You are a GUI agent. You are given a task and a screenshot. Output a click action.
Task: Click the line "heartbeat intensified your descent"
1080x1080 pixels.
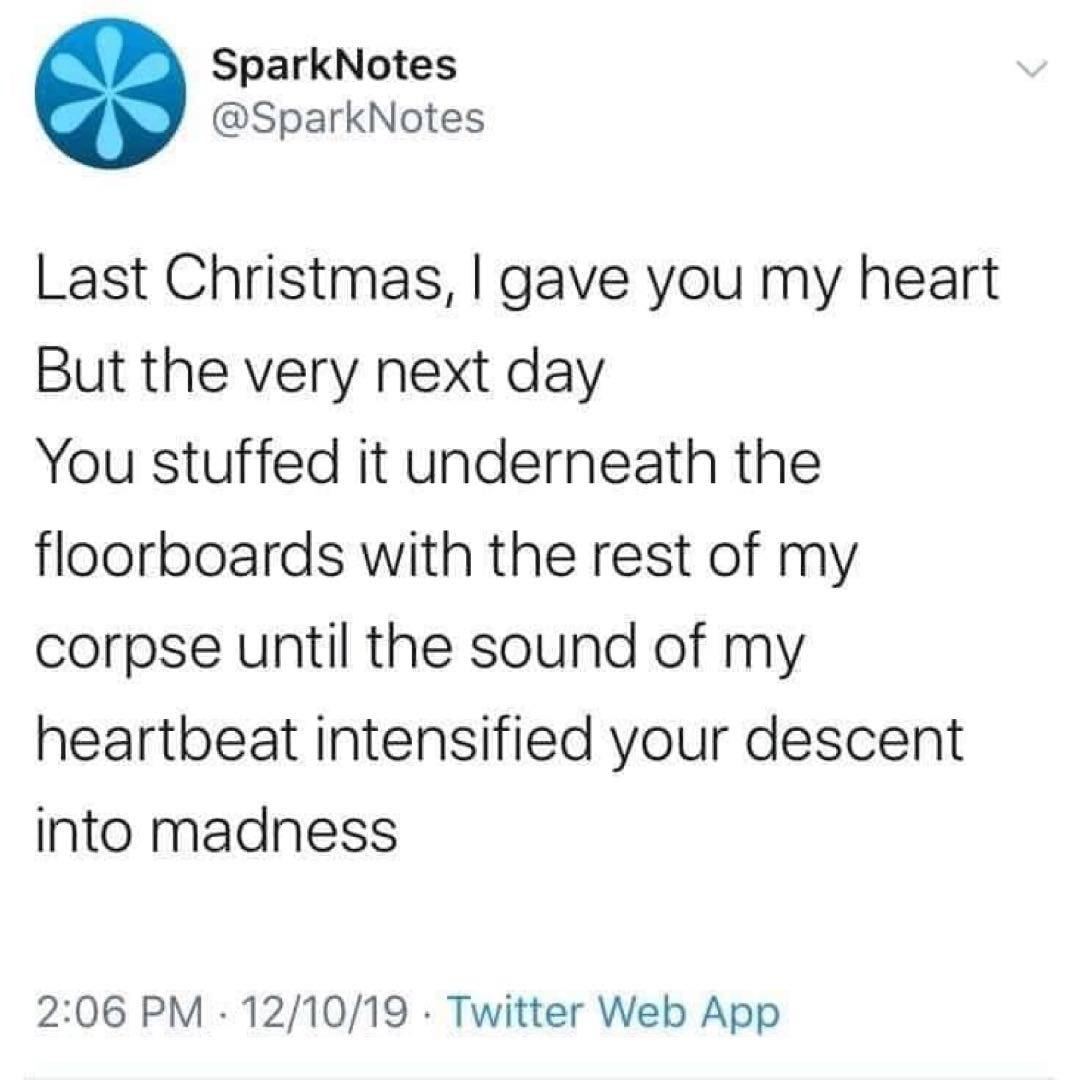[x=498, y=739]
